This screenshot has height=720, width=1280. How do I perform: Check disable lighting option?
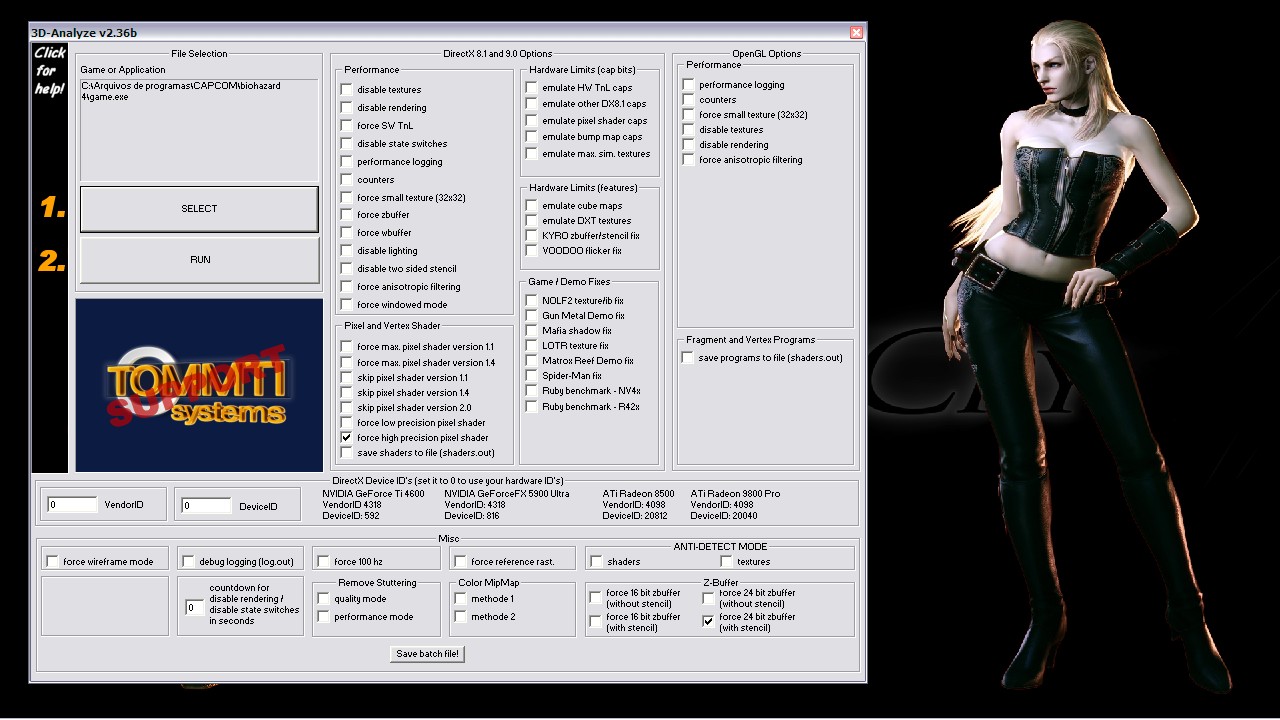tap(346, 251)
